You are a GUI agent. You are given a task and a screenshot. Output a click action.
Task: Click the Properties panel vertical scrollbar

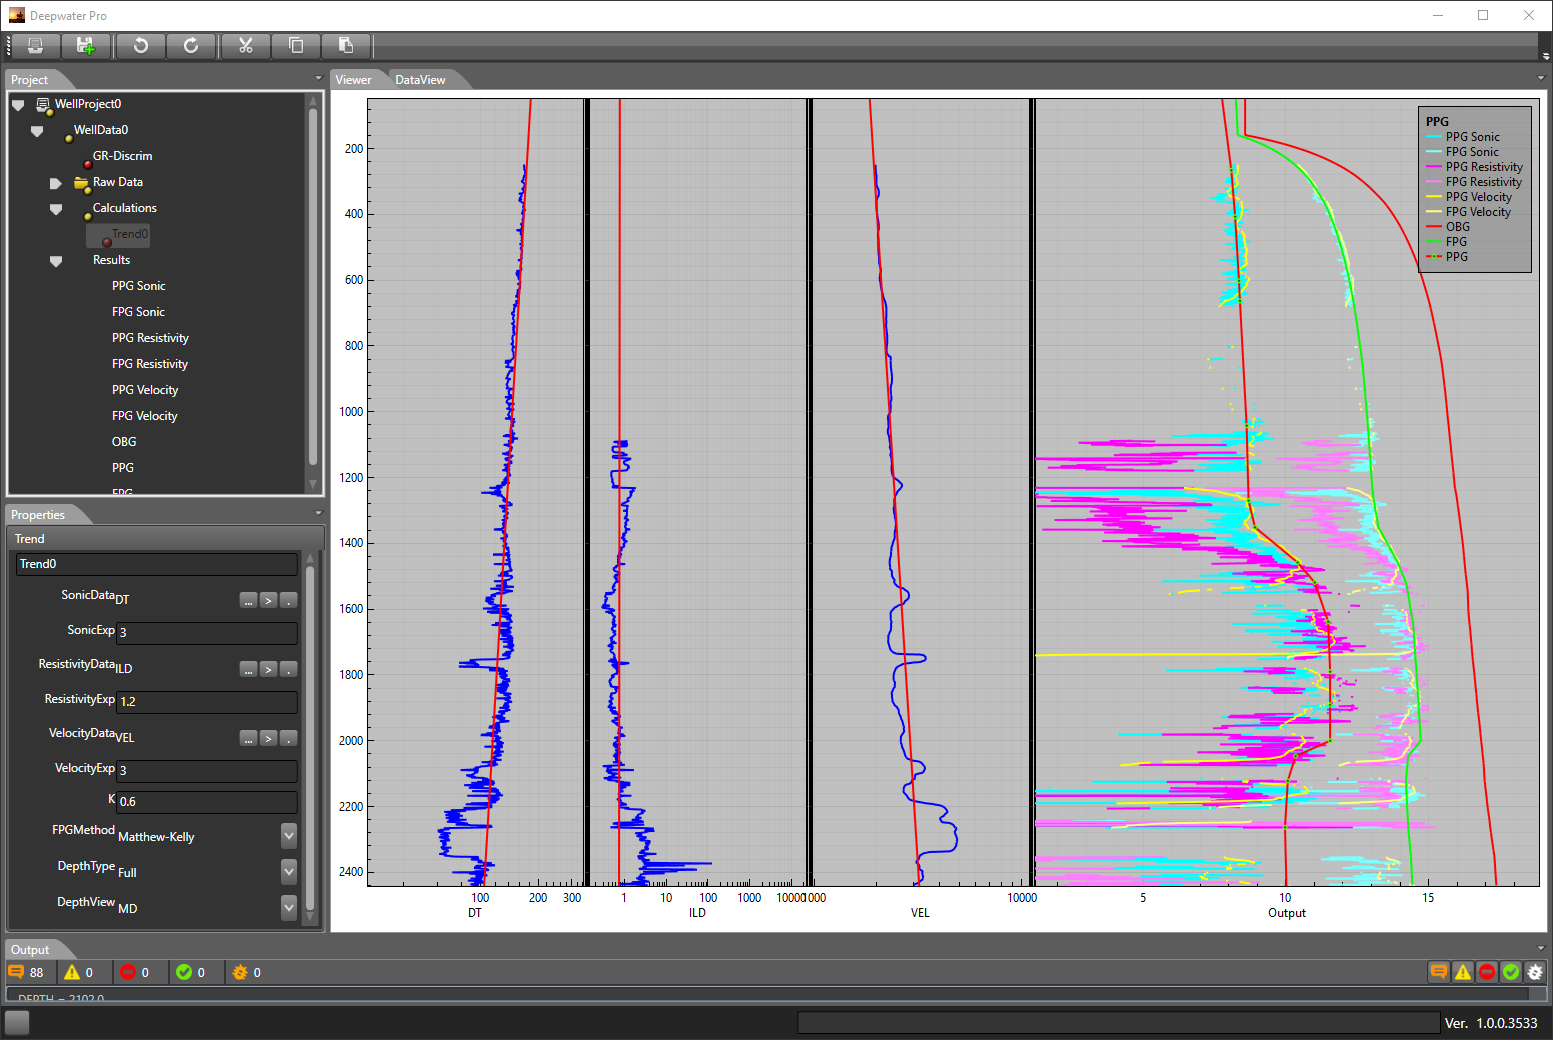(310, 740)
